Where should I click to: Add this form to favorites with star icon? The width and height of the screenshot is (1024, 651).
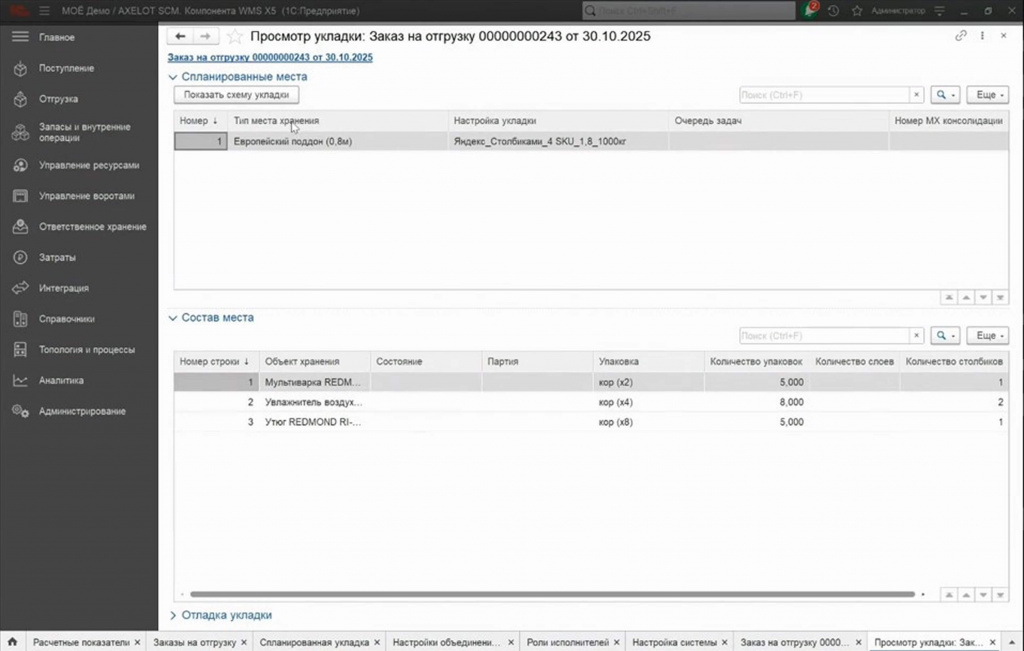[x=234, y=37]
